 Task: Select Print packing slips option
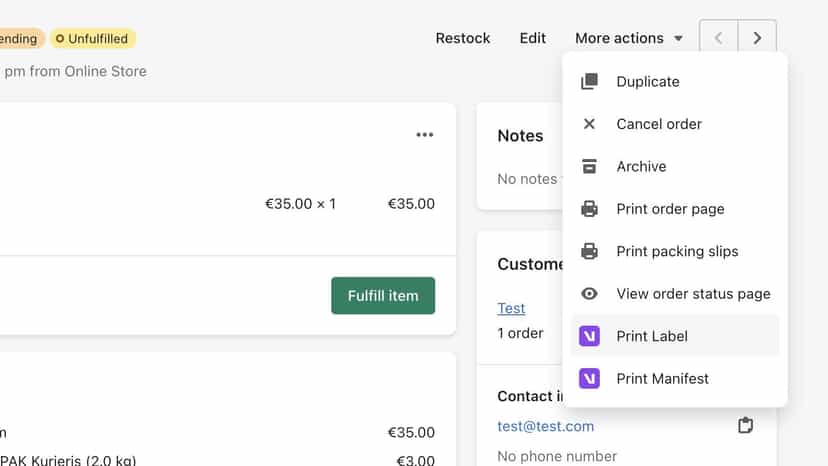[675, 251]
